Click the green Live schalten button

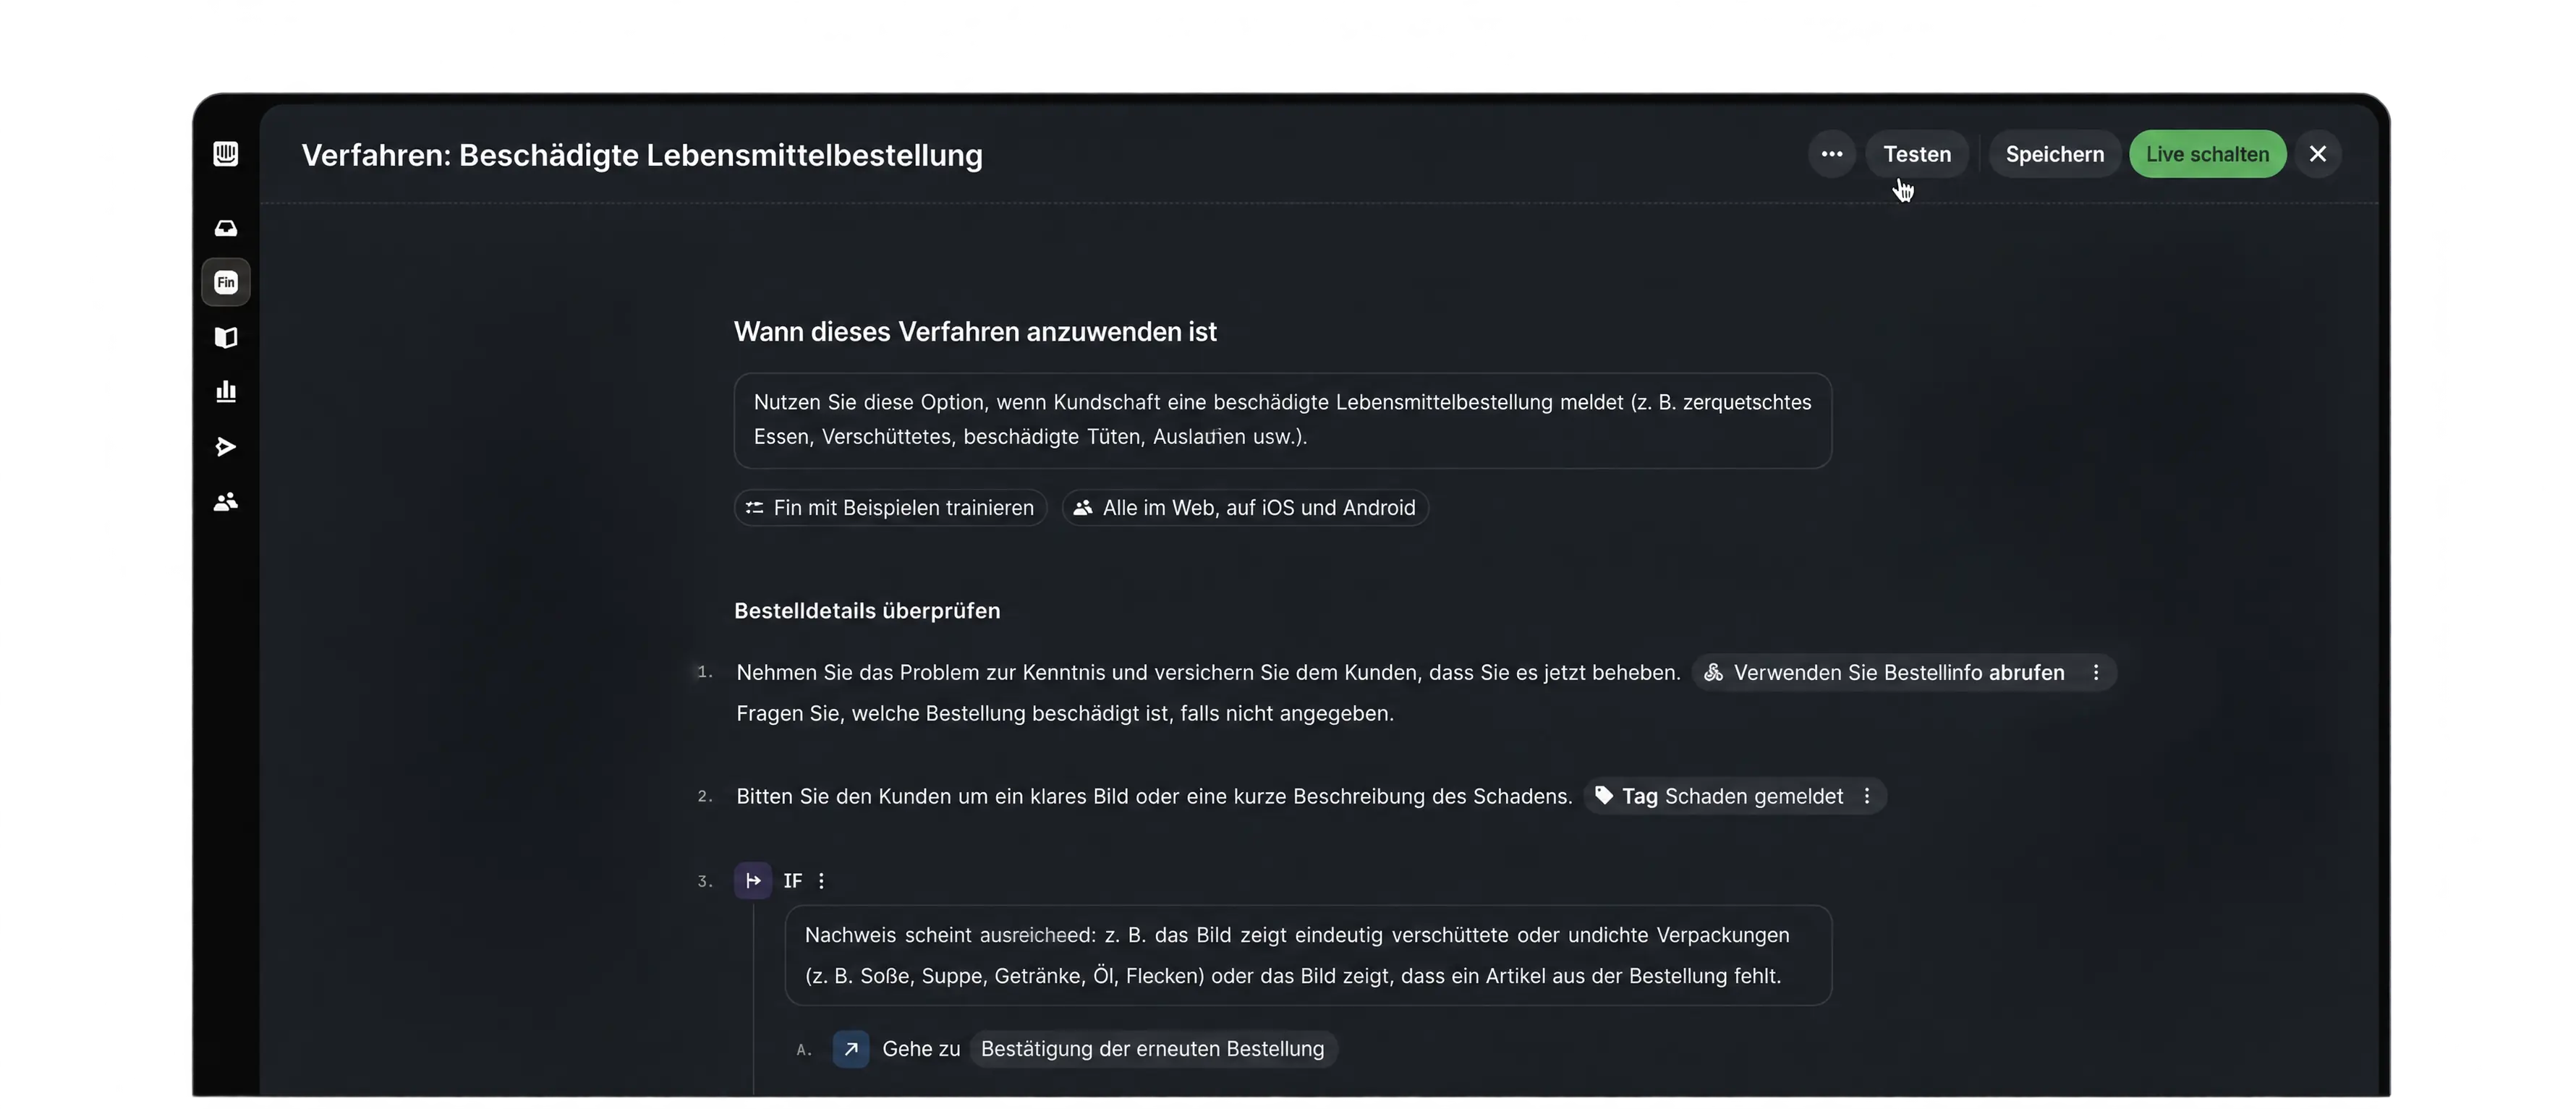click(x=2207, y=154)
